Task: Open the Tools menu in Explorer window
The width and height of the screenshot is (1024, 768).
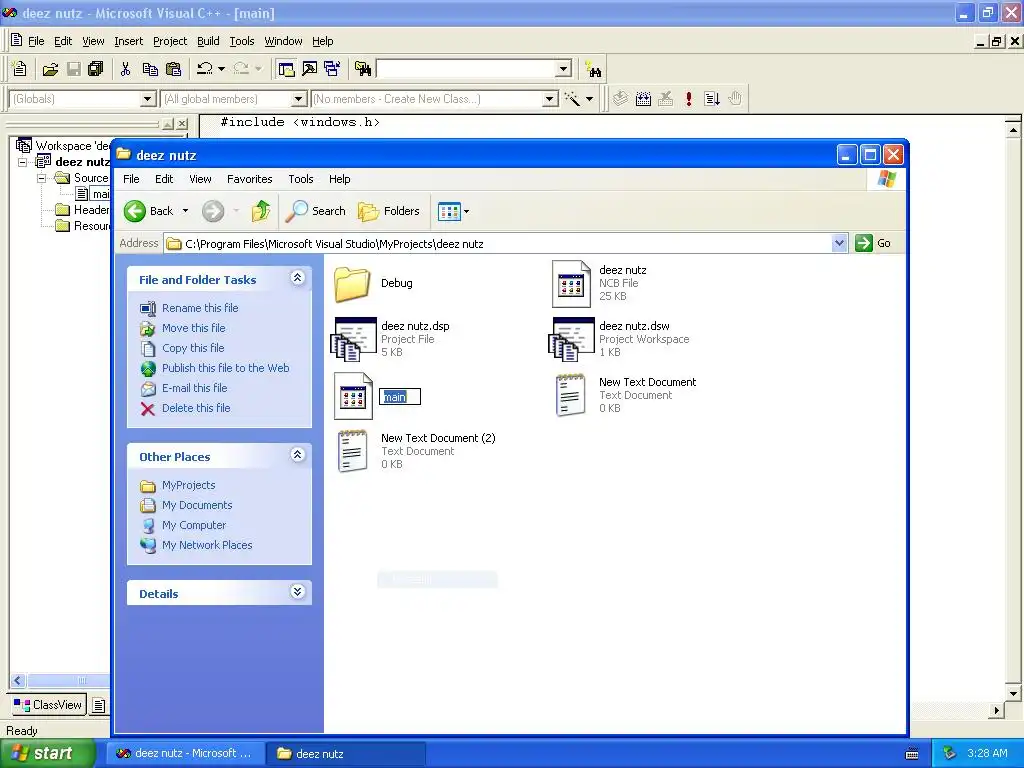Action: pos(300,179)
